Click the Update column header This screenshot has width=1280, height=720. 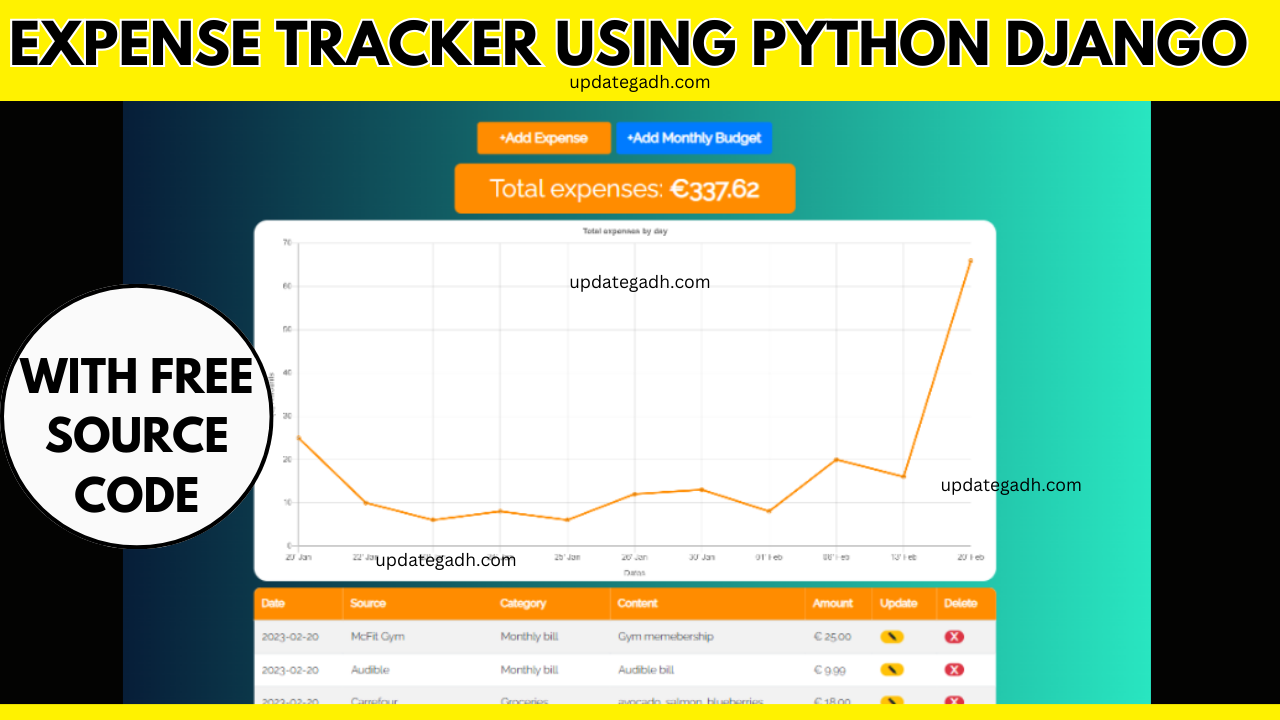pyautogui.click(x=898, y=603)
